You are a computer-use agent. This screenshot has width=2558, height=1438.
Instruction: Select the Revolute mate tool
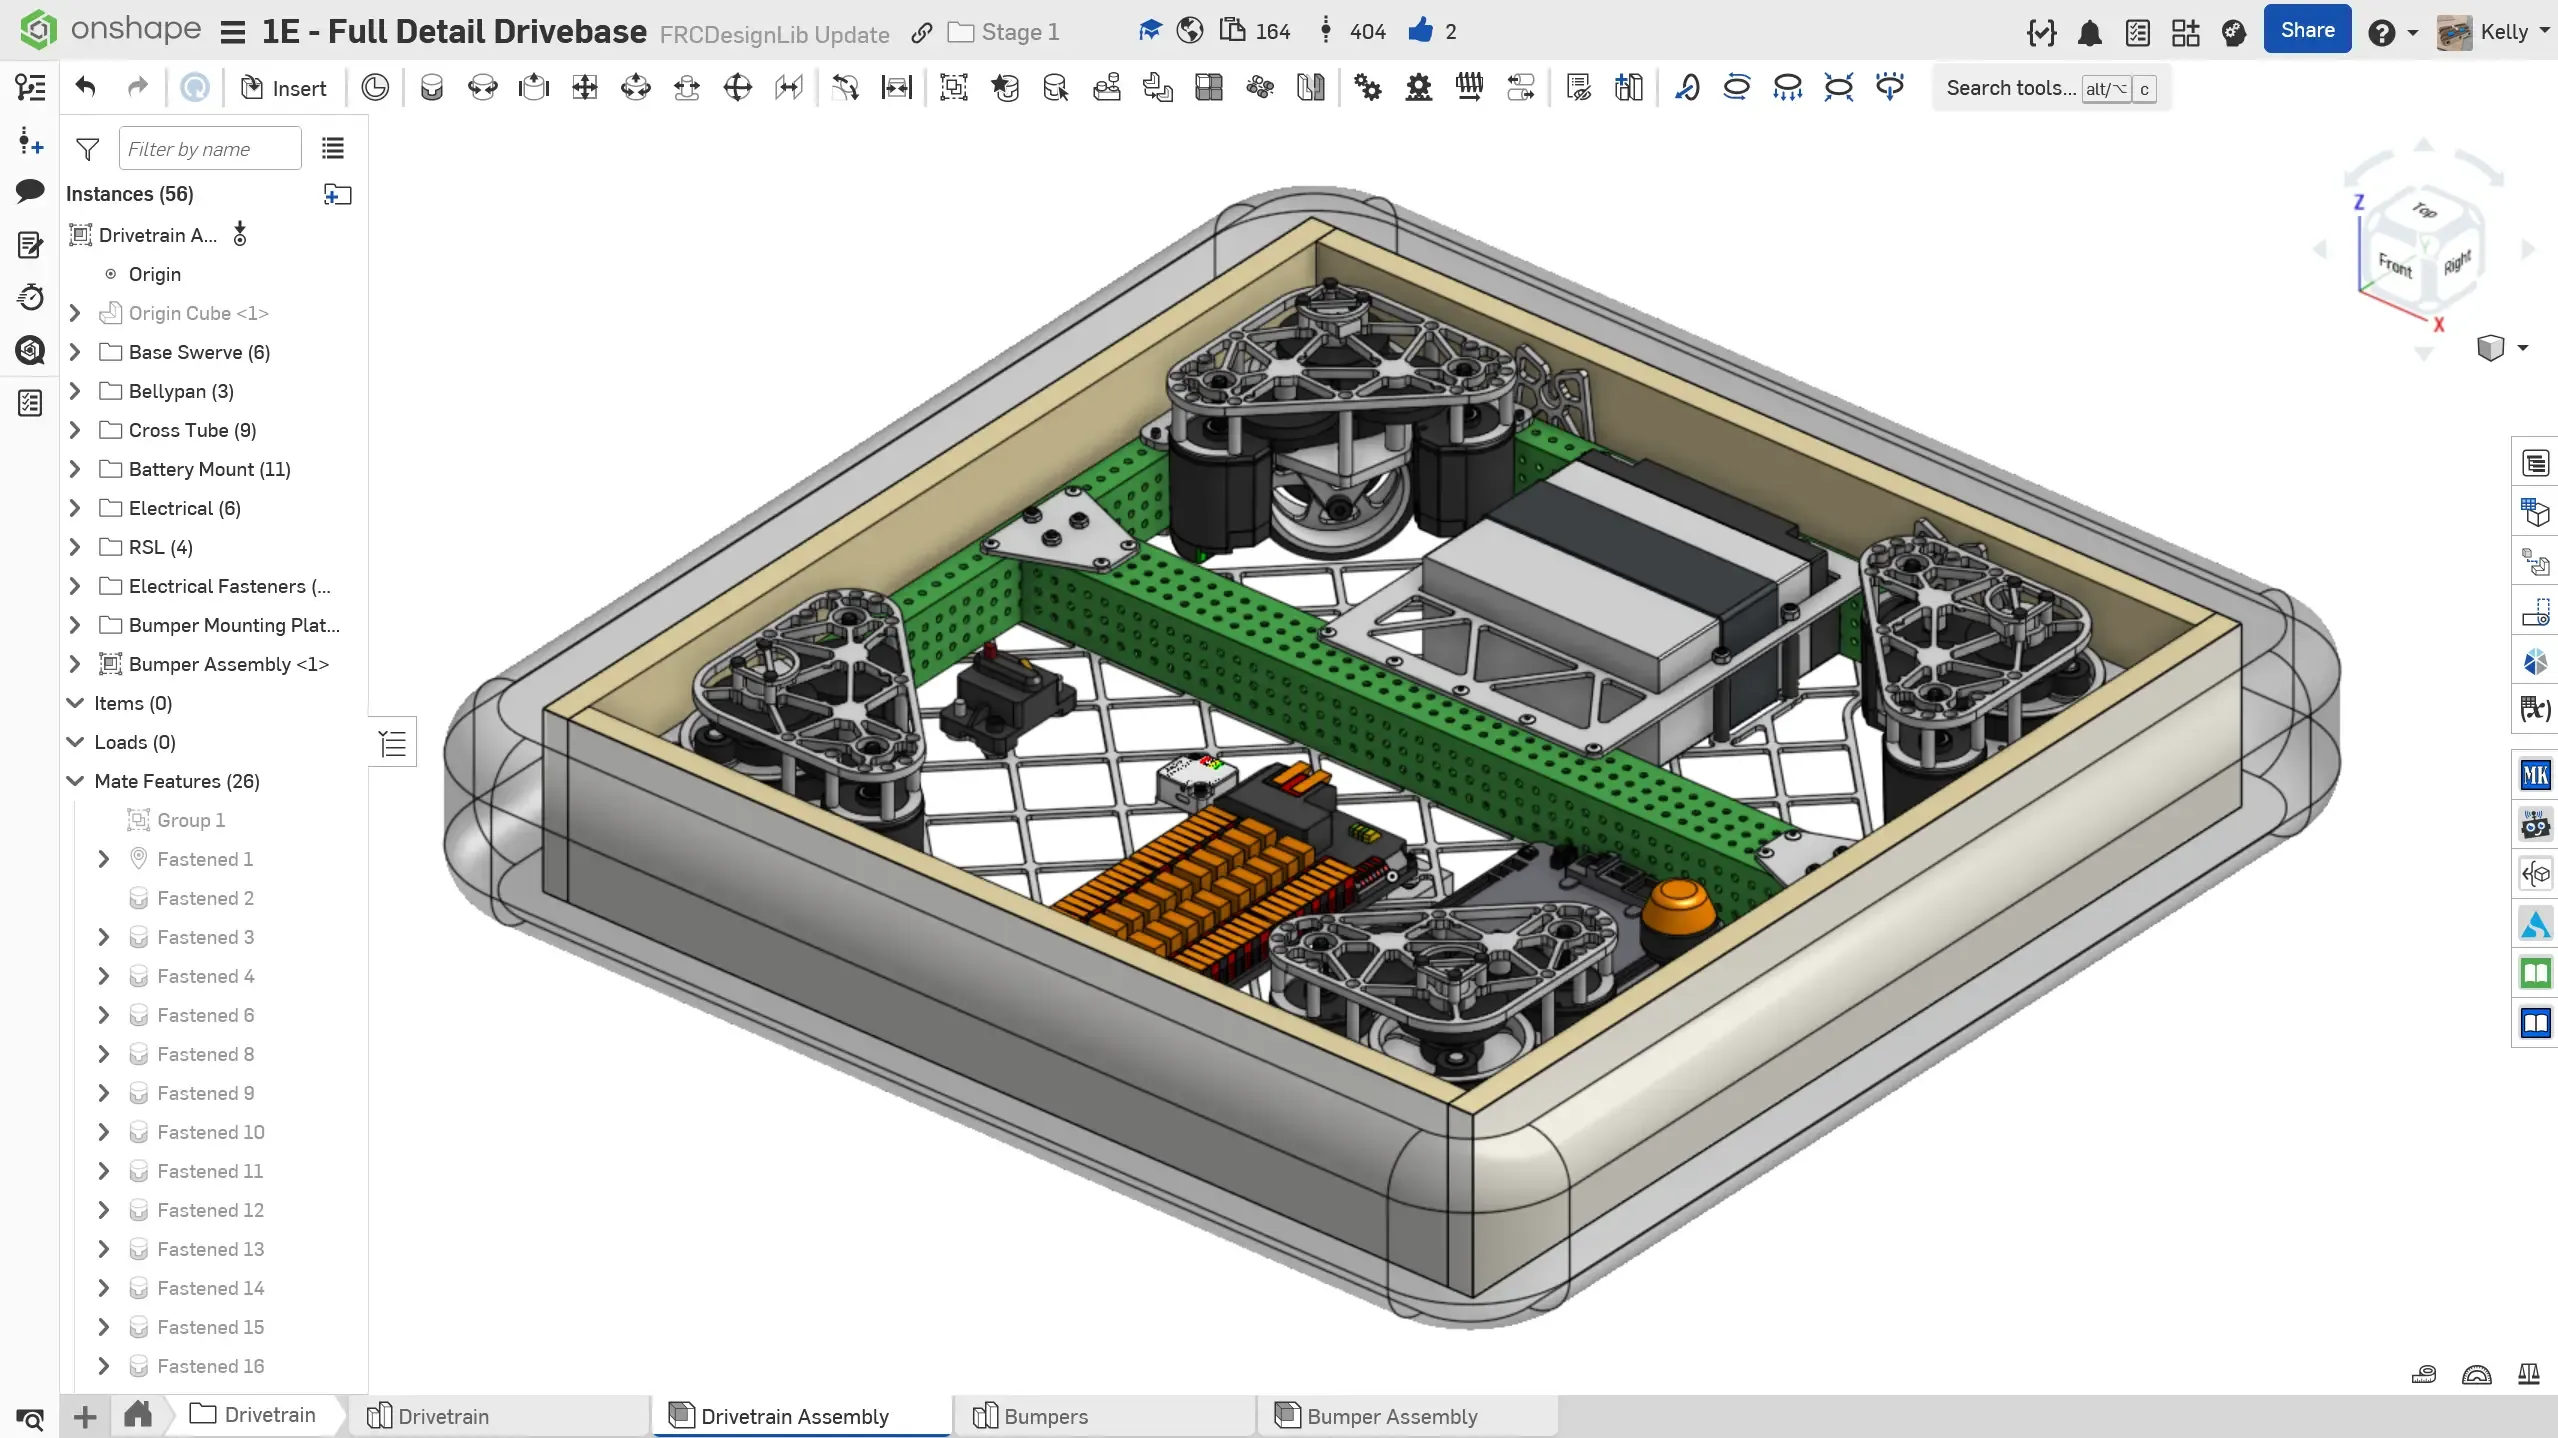(x=482, y=88)
